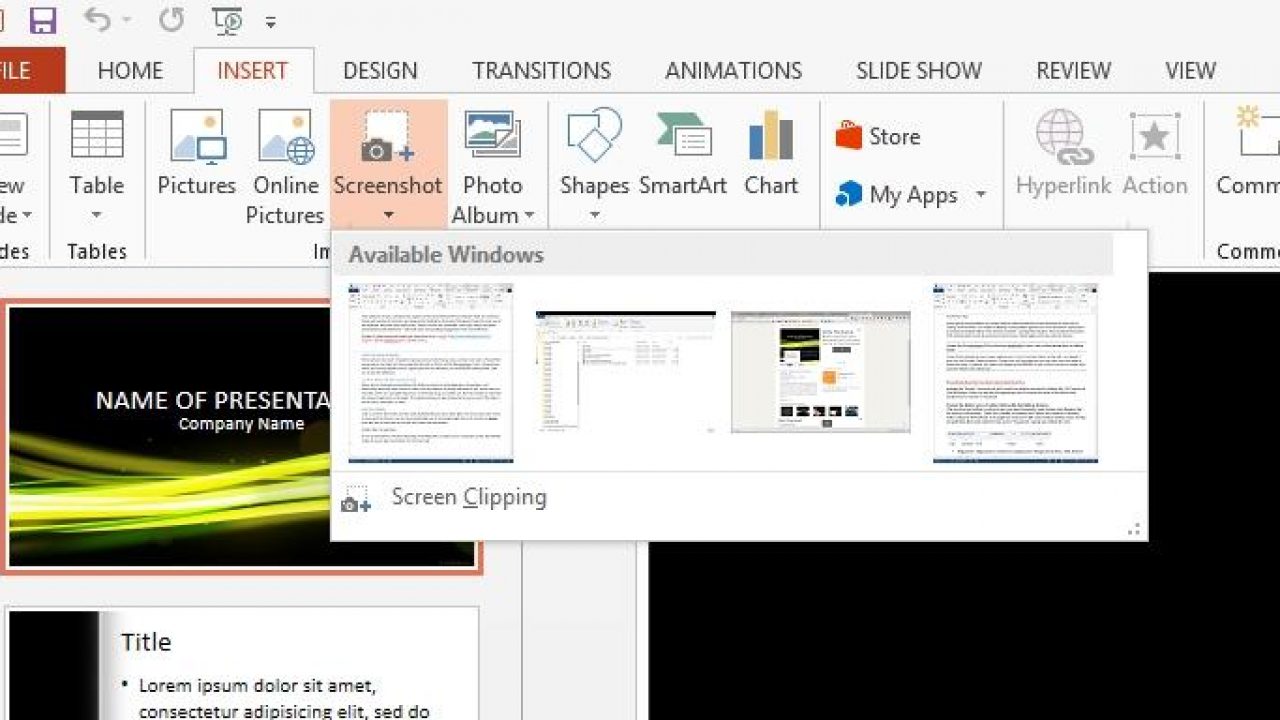The height and width of the screenshot is (720, 1280).
Task: Open the Photo Album dropdown
Action: pyautogui.click(x=528, y=216)
